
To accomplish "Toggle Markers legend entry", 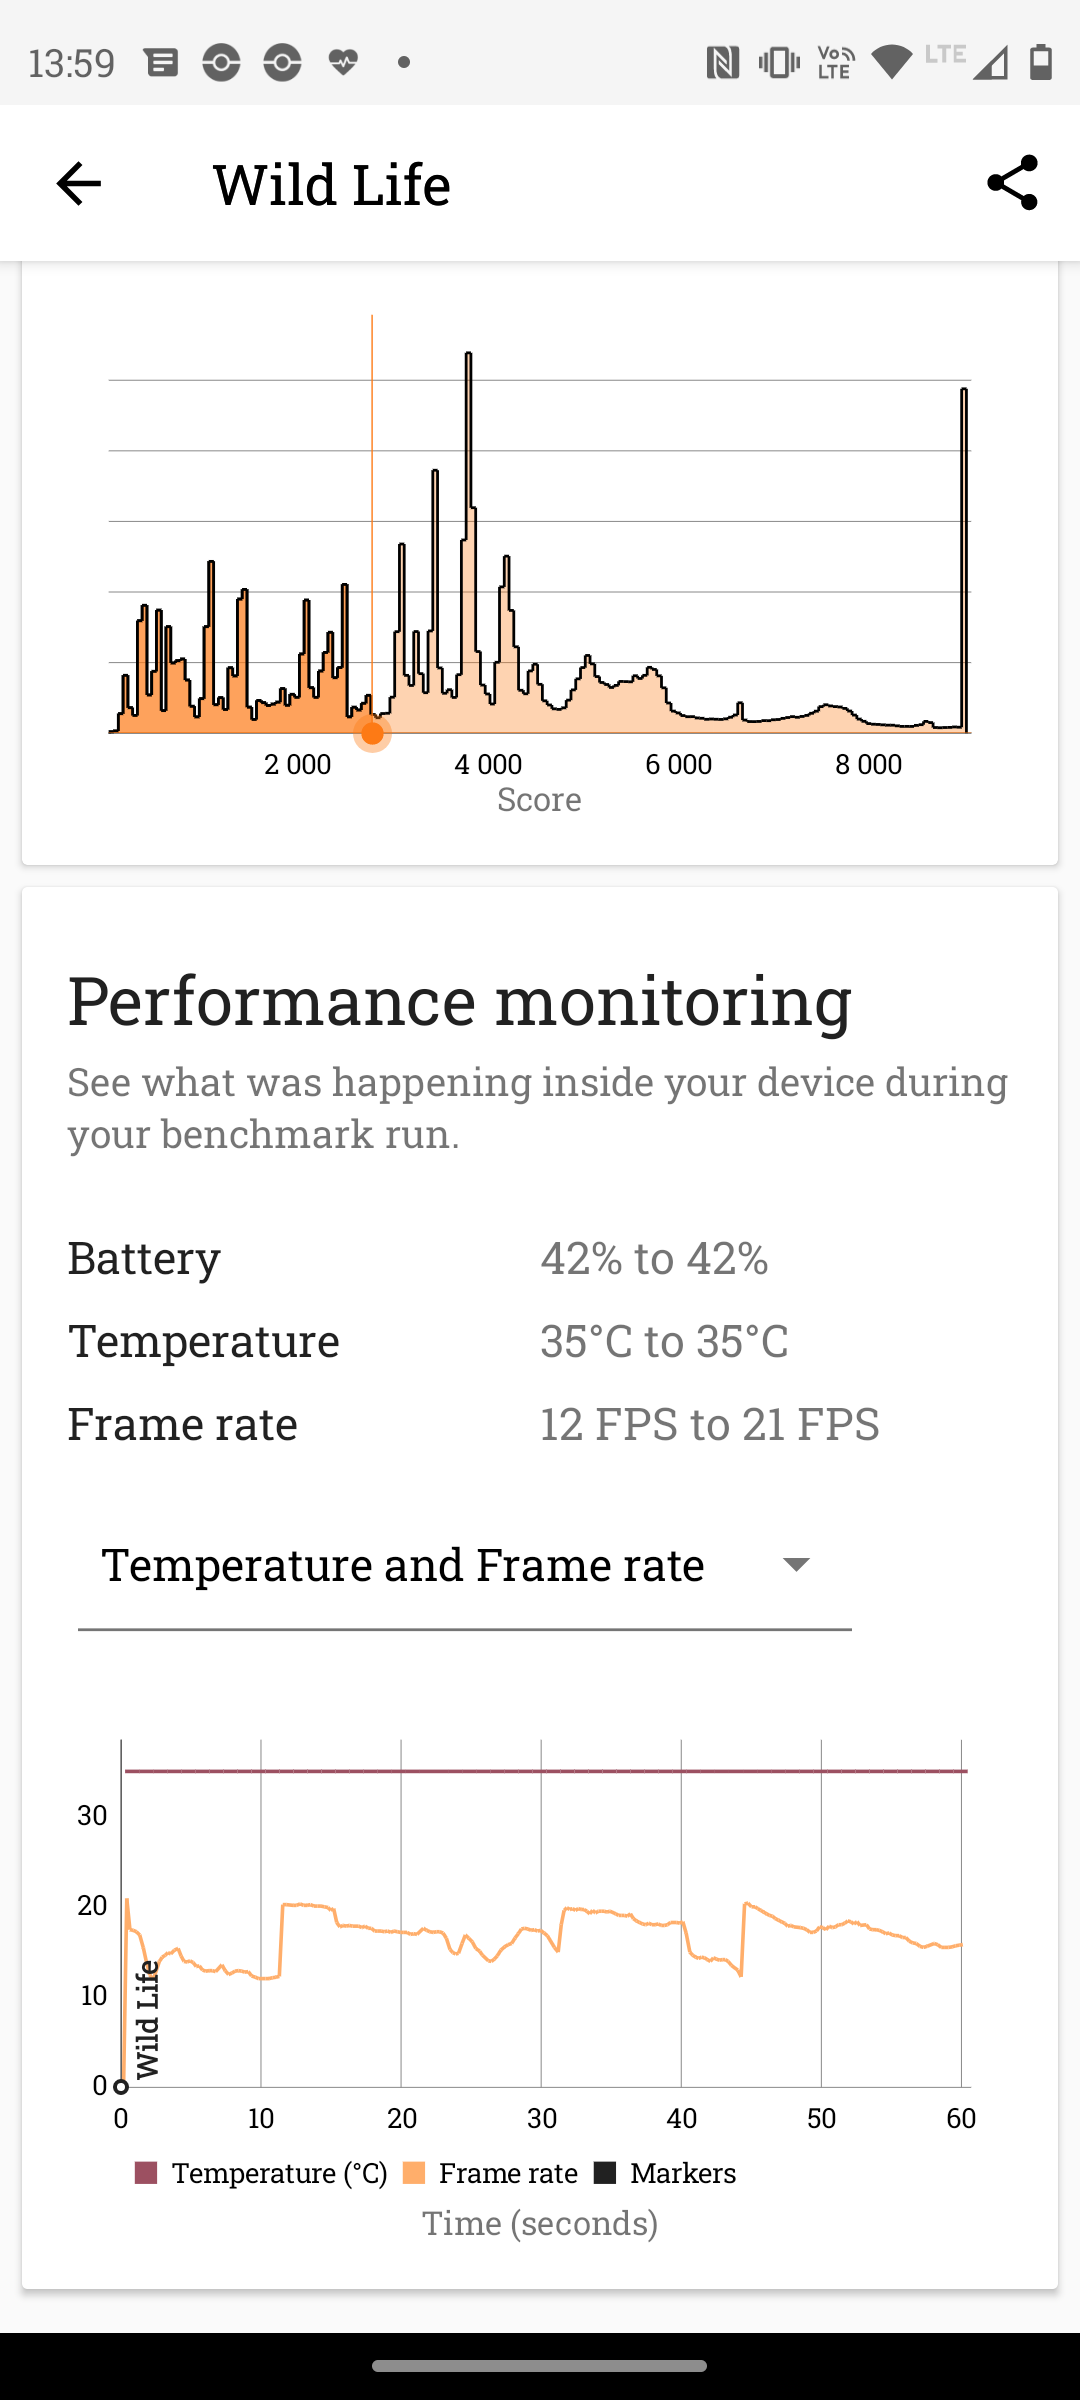I will point(666,2173).
